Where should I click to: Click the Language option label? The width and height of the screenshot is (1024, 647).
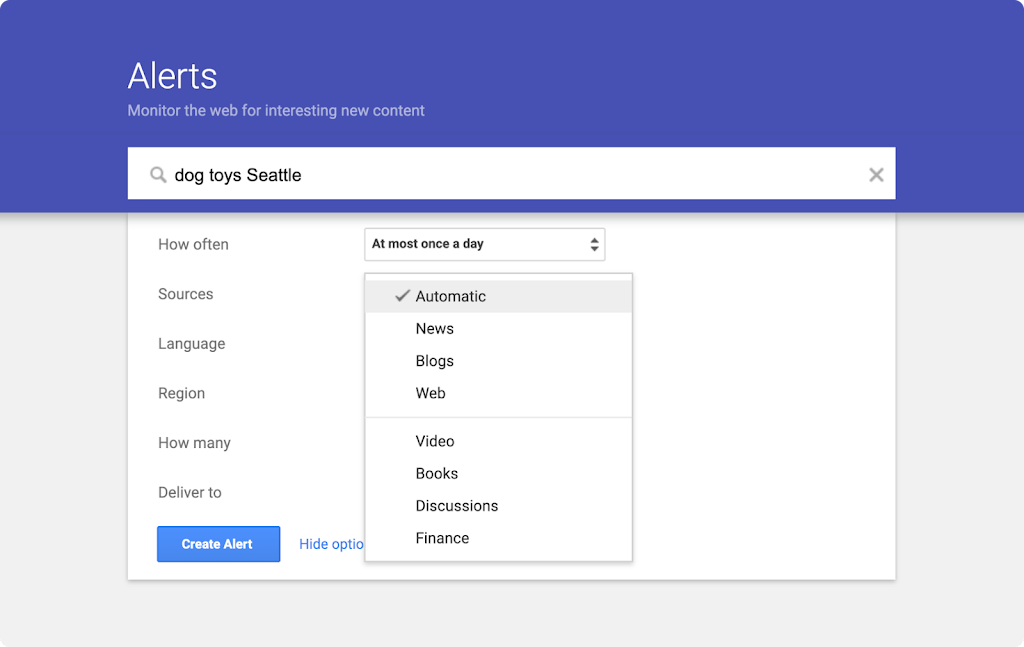pyautogui.click(x=192, y=344)
